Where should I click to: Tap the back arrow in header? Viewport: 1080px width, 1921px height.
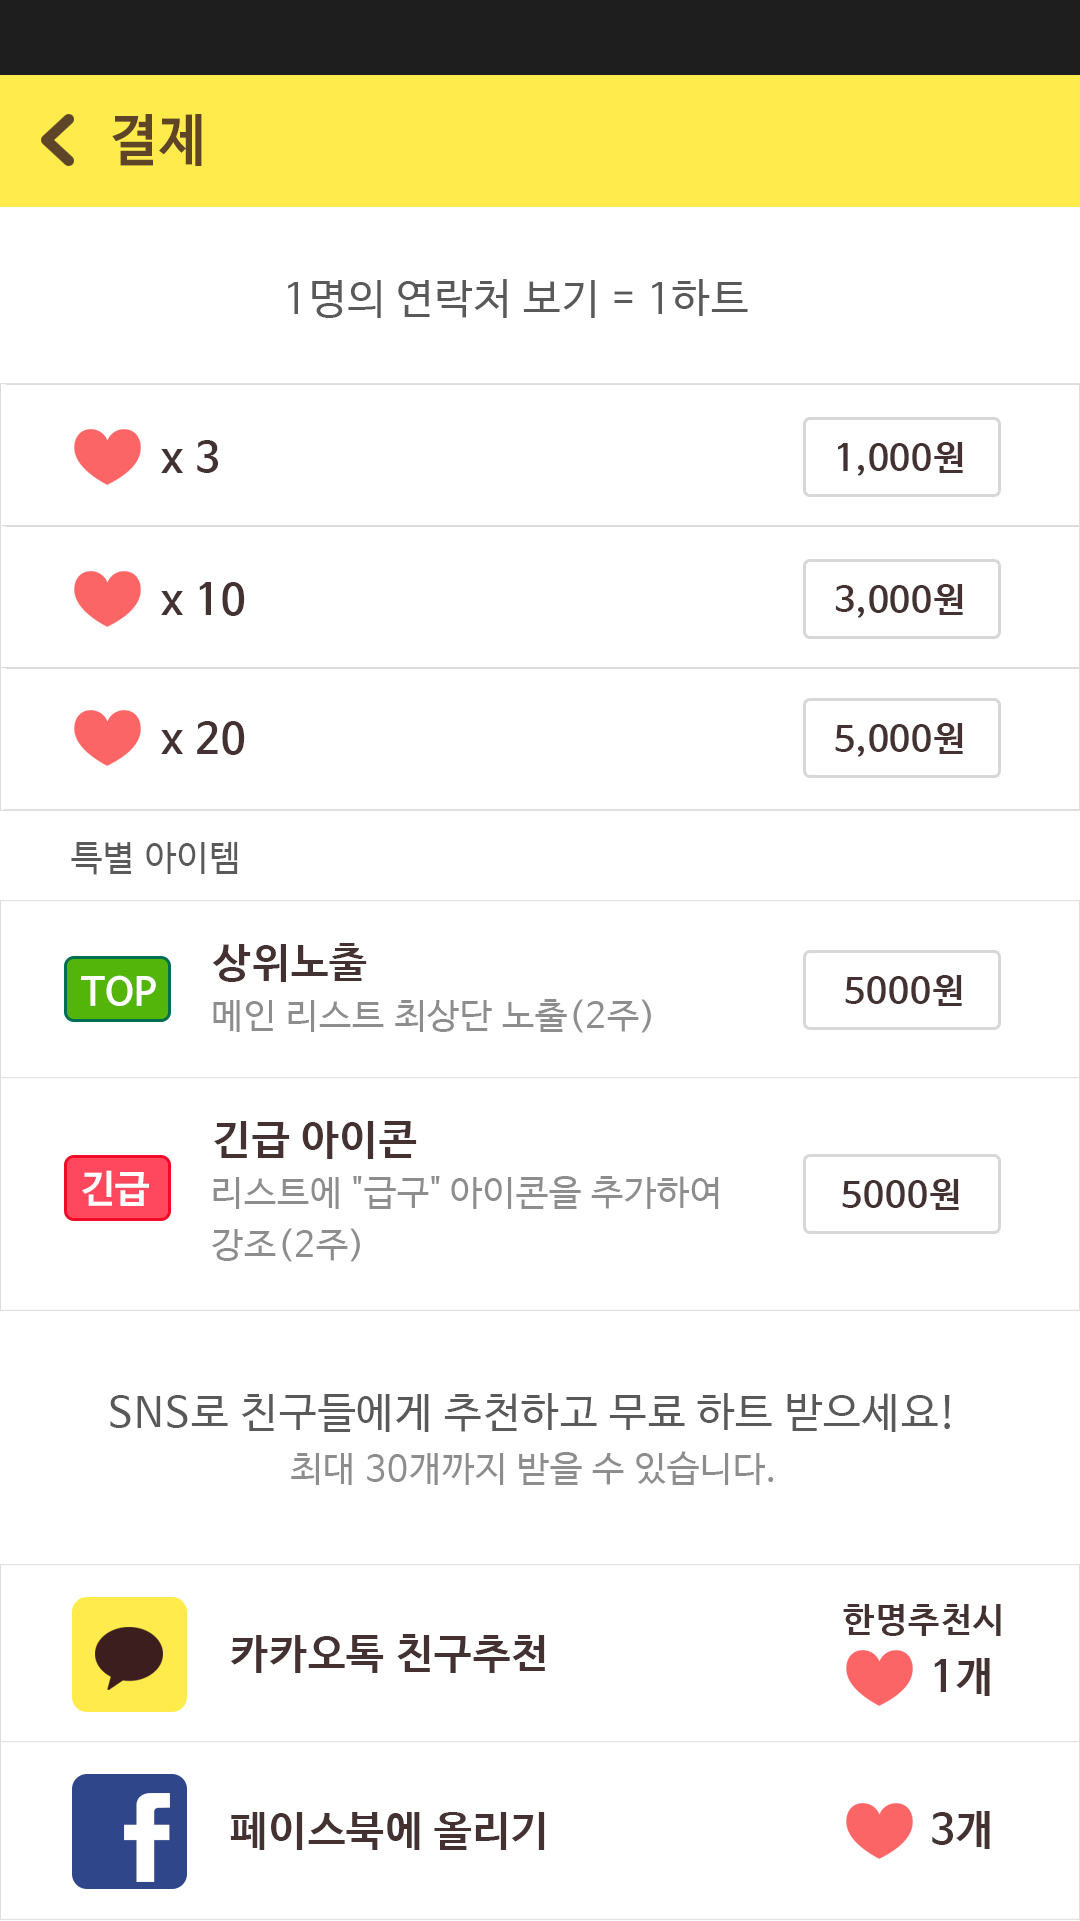(59, 140)
